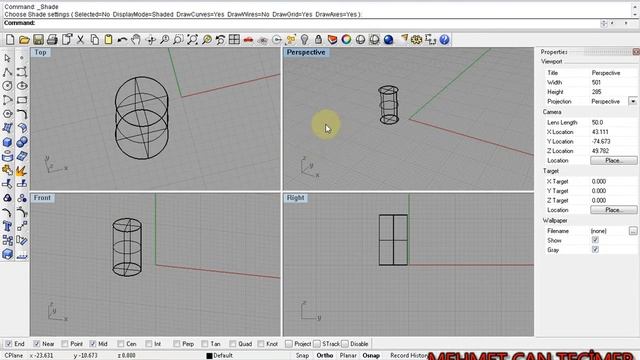
Task: Click the Copy icon in the toolbar
Action: tap(94, 40)
